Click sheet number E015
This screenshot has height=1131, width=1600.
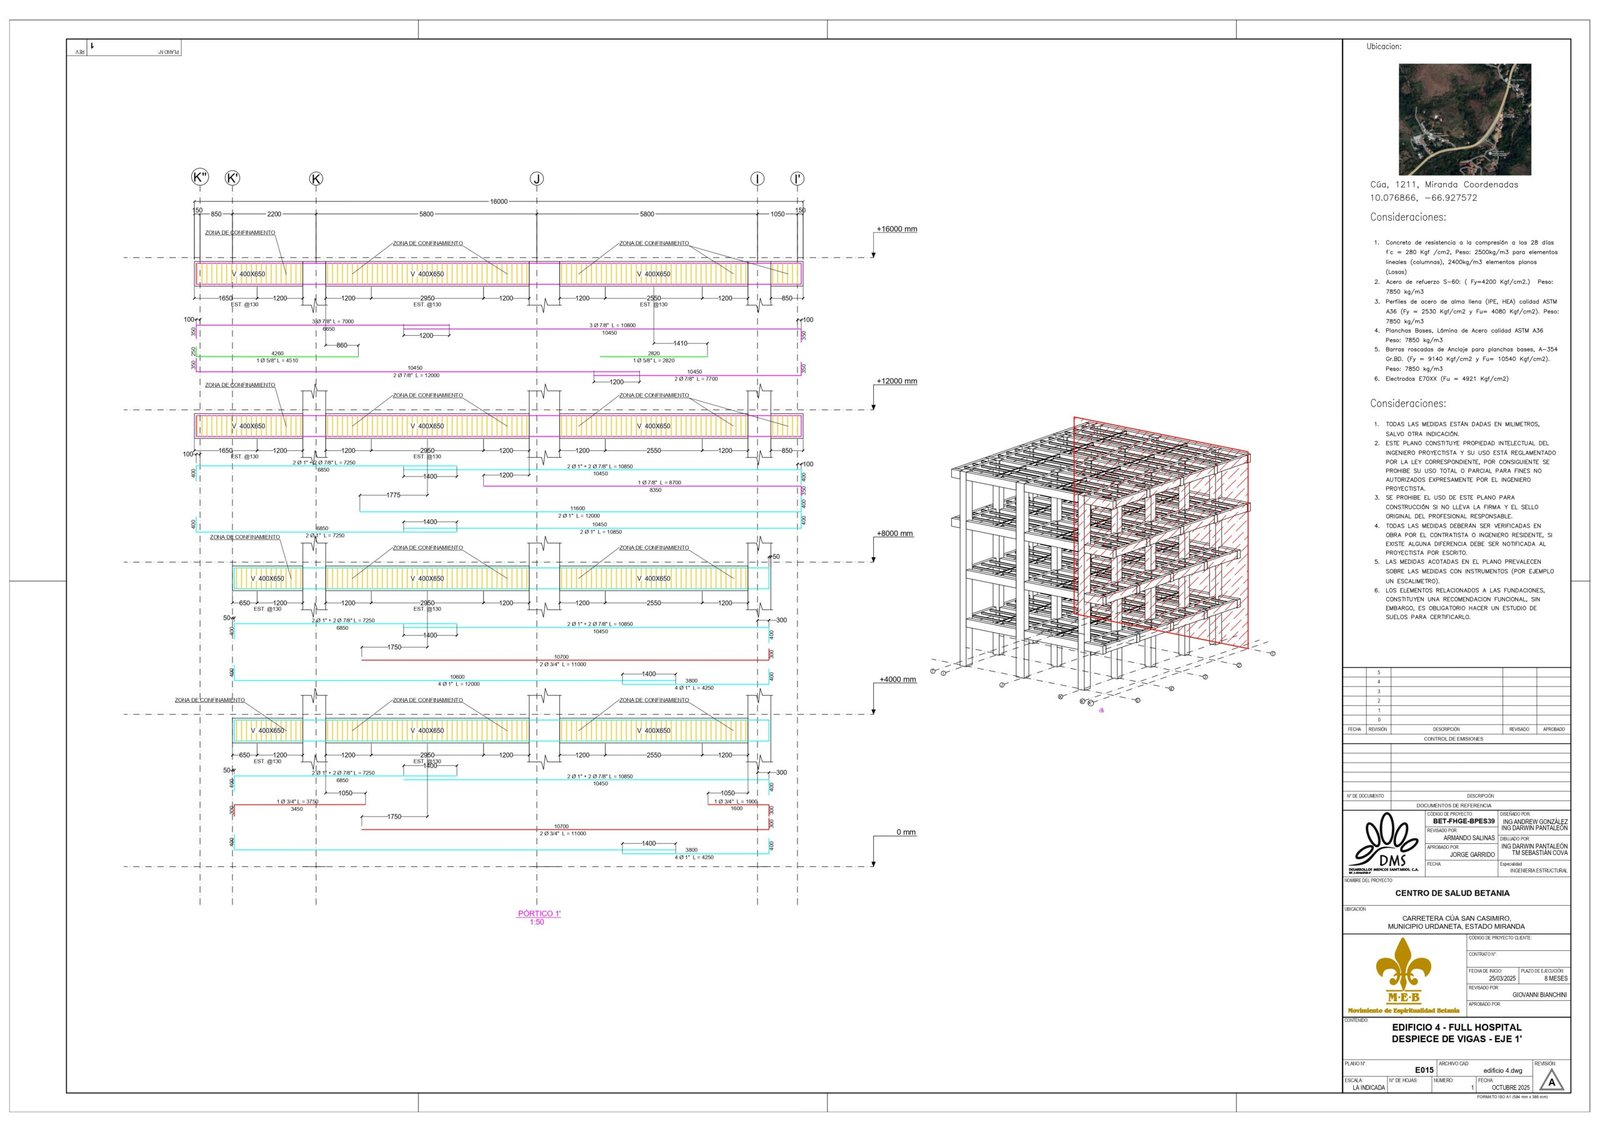pos(1424,1070)
